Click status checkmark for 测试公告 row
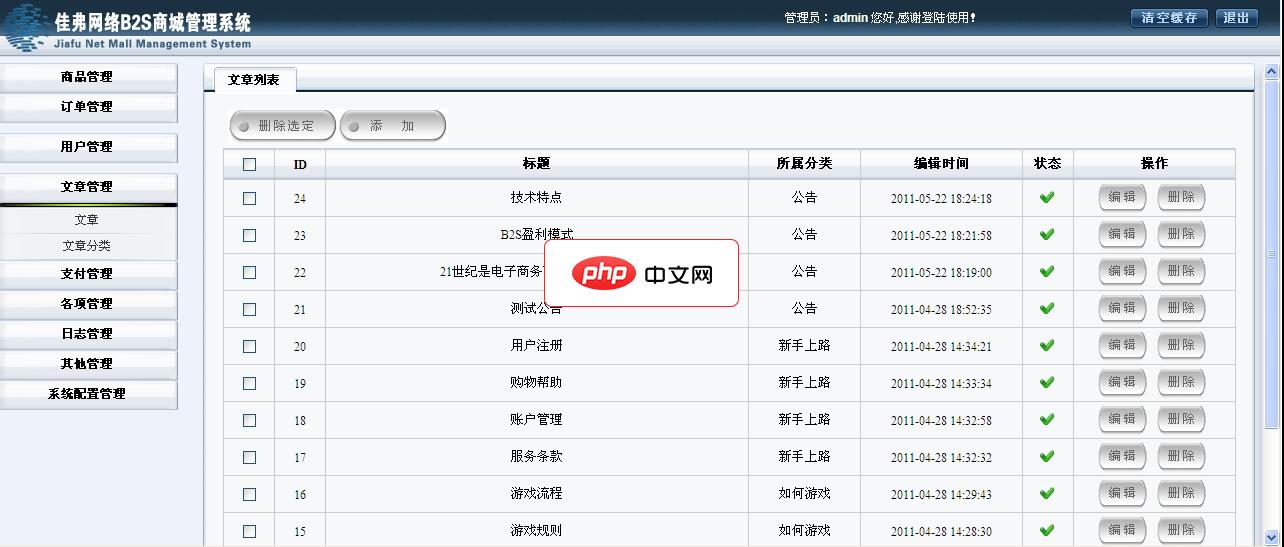The image size is (1284, 547). (1047, 308)
